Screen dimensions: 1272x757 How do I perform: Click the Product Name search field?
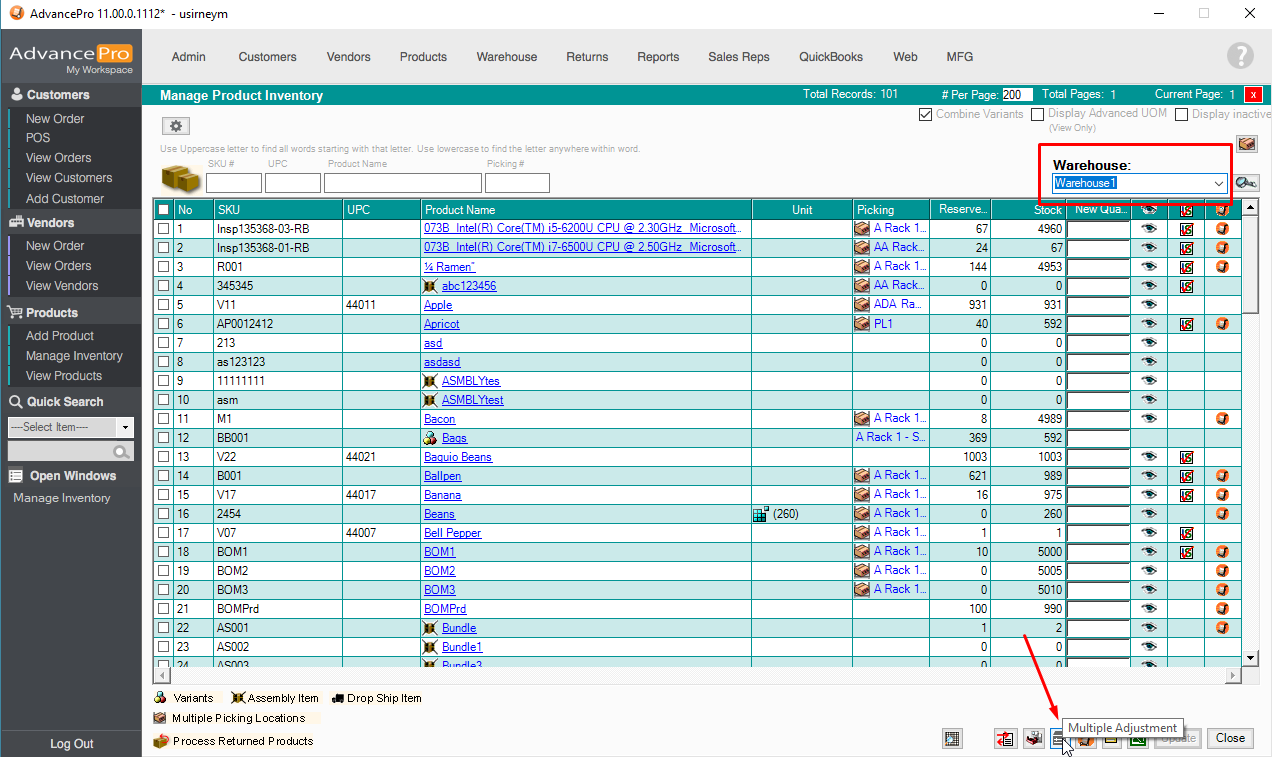[x=402, y=183]
